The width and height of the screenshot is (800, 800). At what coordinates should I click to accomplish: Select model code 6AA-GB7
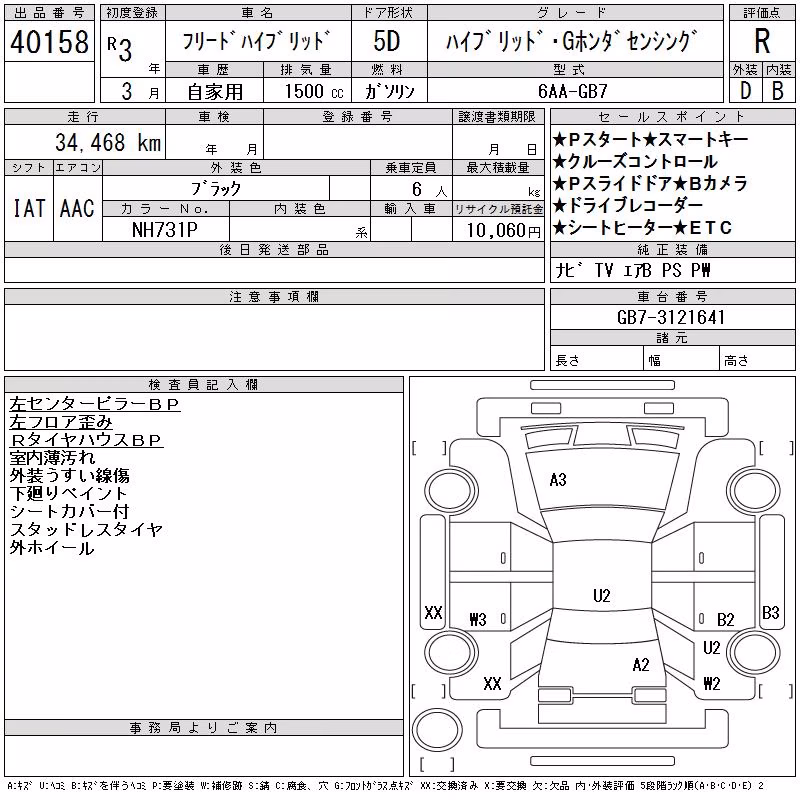click(x=573, y=91)
